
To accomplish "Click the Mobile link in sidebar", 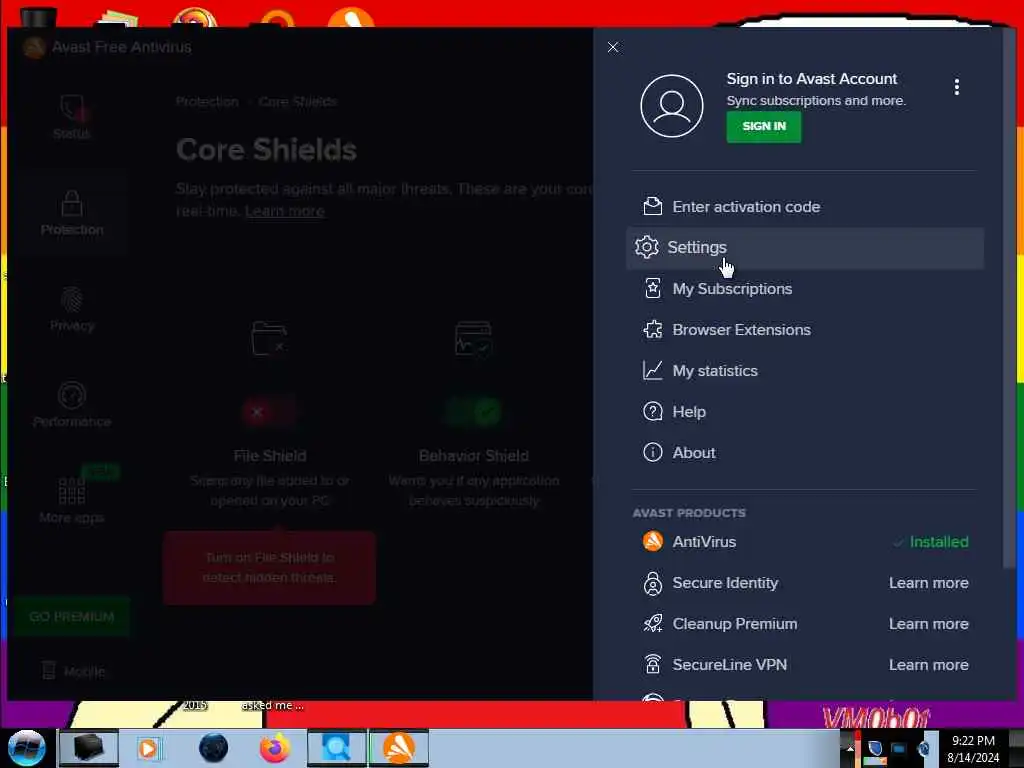I will click(73, 671).
